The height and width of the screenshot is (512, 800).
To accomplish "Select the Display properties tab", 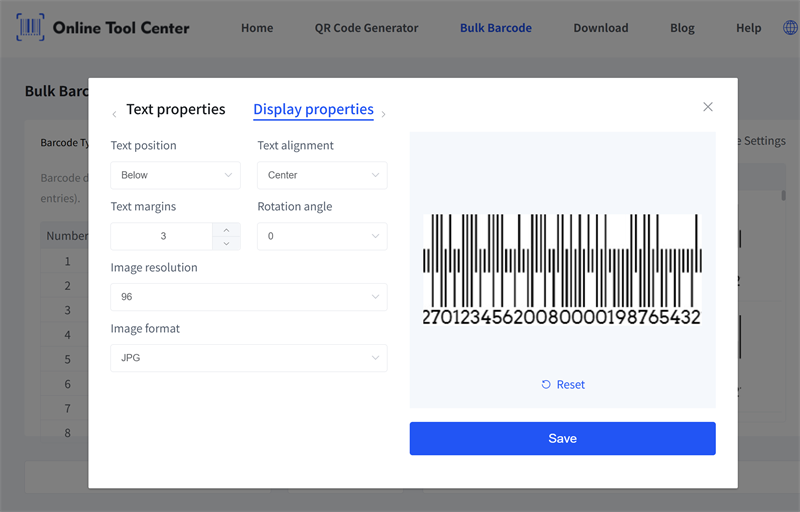I will pos(313,110).
